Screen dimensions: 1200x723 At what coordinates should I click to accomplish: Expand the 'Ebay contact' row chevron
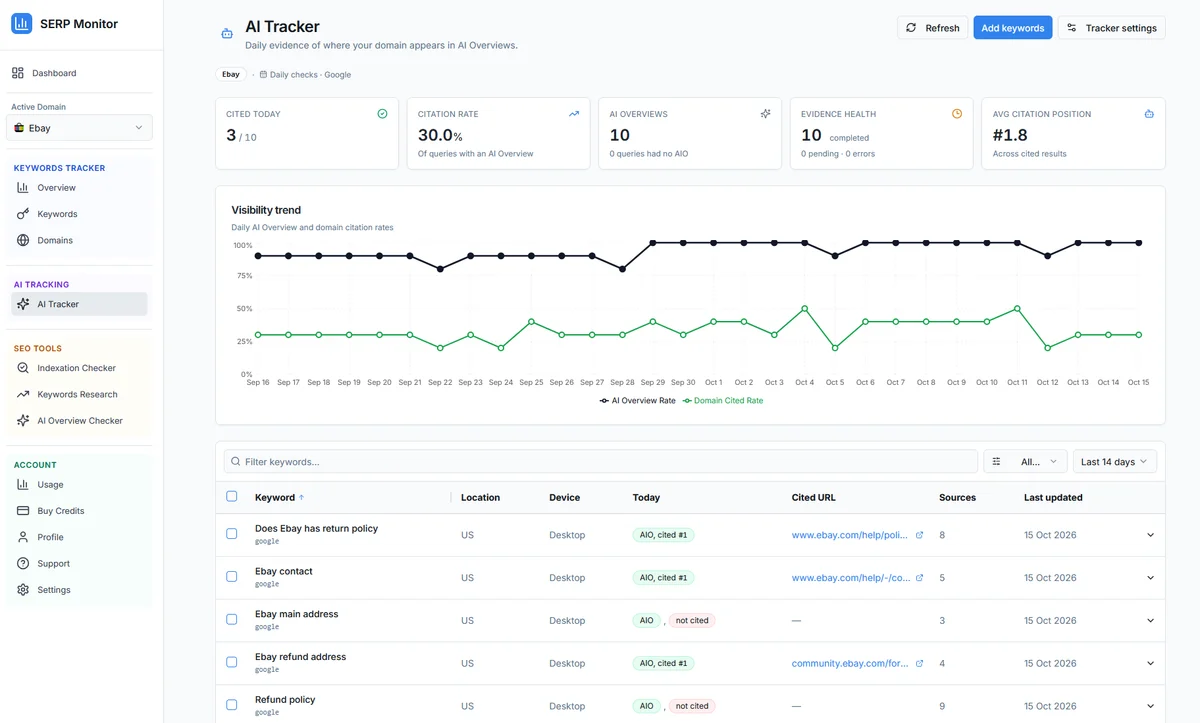click(x=1150, y=578)
